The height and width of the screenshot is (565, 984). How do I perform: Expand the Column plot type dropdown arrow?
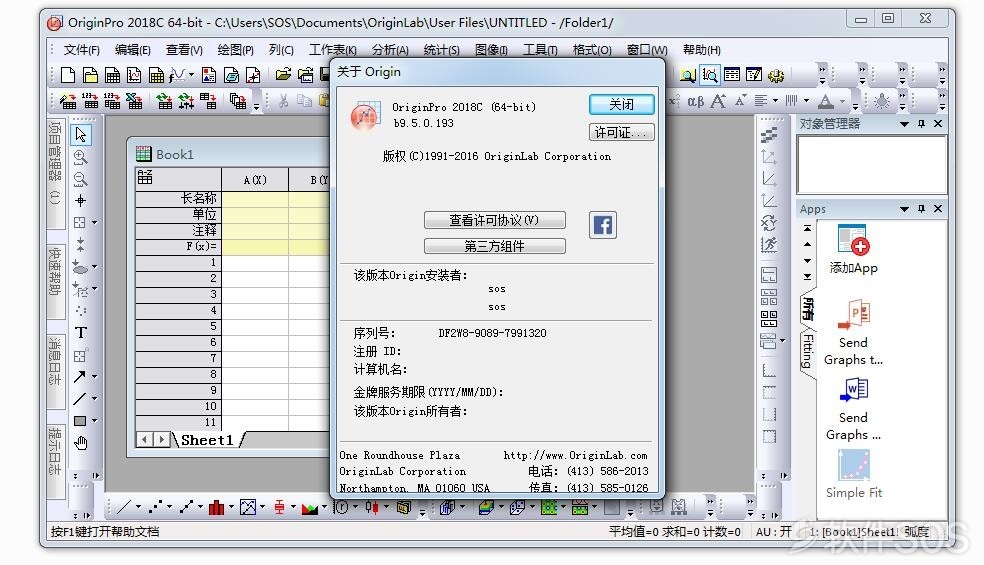point(232,507)
